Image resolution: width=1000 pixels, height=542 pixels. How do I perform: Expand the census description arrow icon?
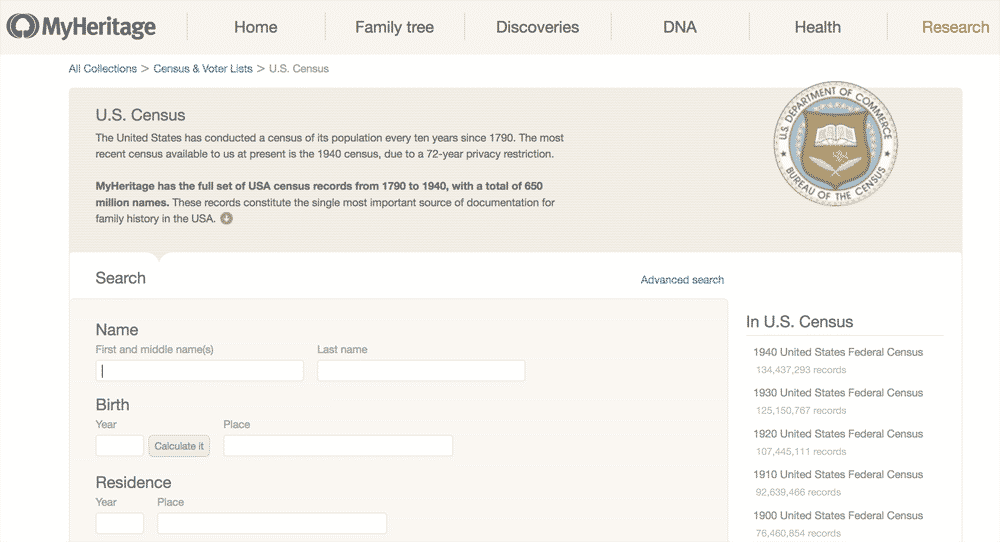point(226,219)
